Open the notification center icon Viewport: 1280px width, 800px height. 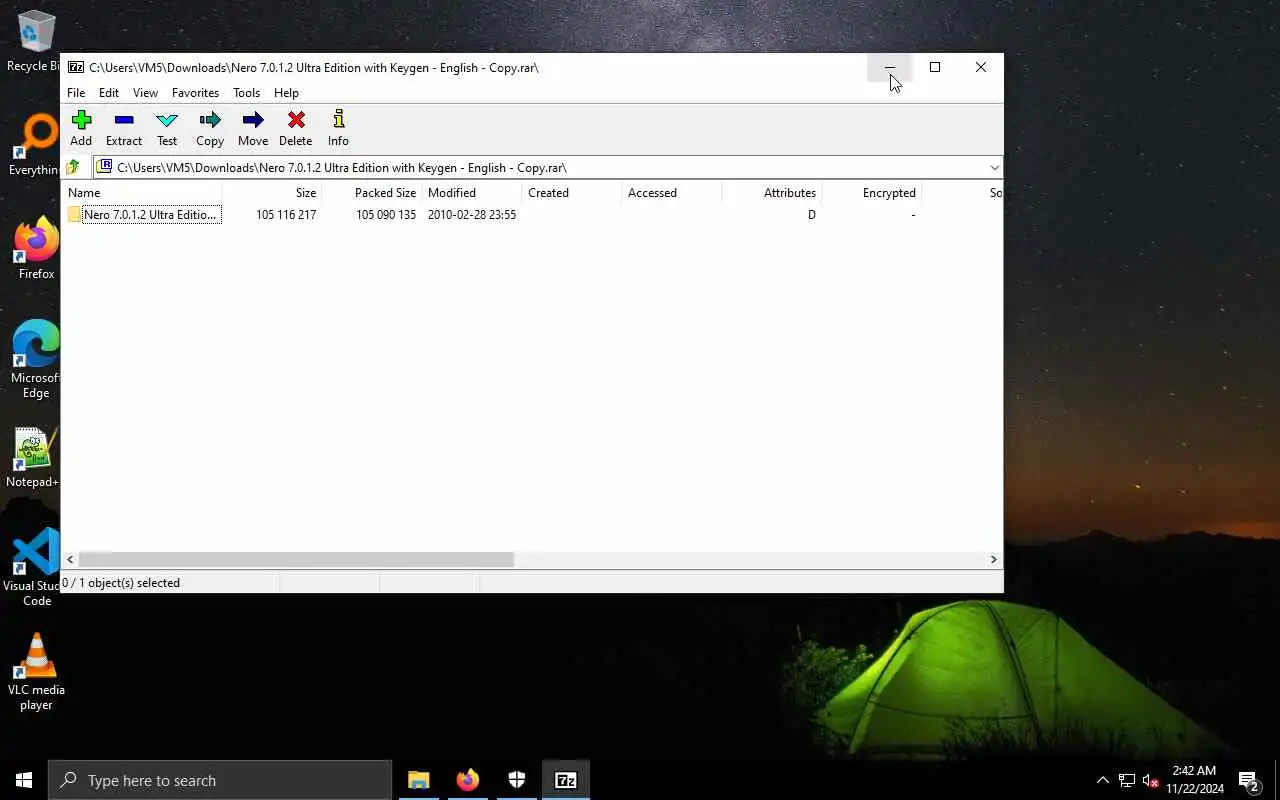pos(1248,780)
